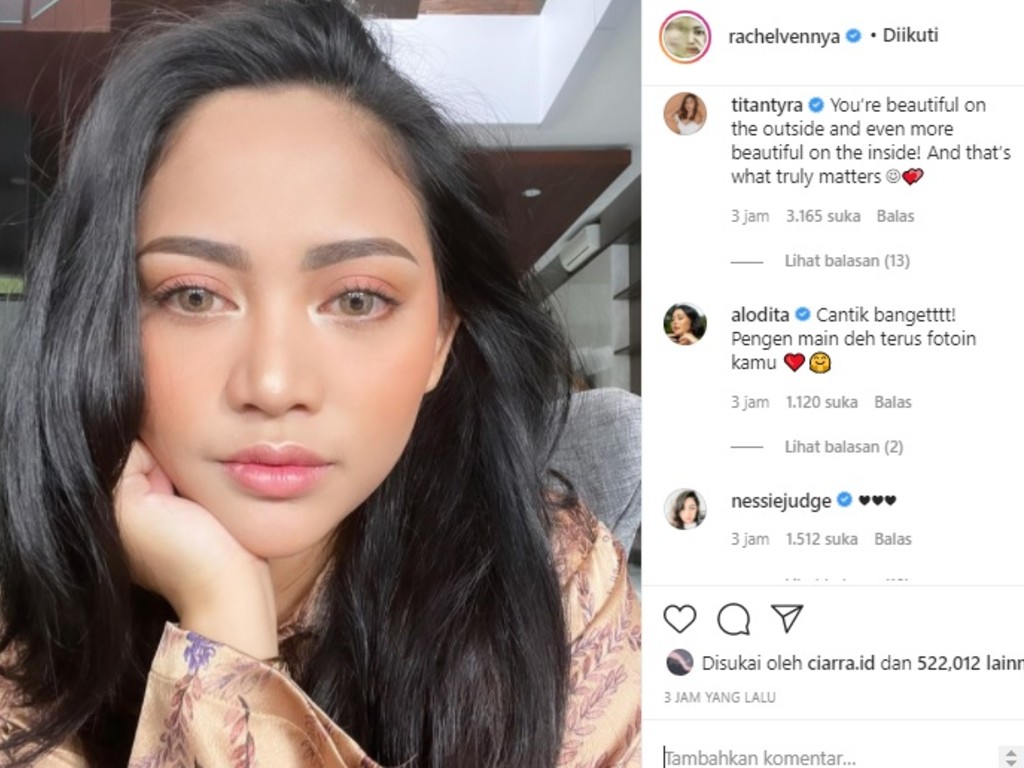Share post via paper plane icon
Viewport: 1024px width, 768px height.
tap(787, 618)
